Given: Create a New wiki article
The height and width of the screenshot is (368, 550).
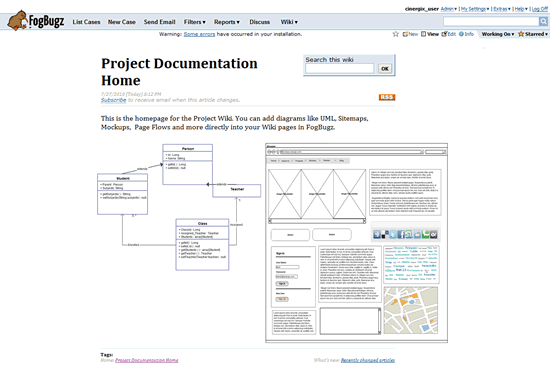Looking at the screenshot, I should click(x=410, y=34).
